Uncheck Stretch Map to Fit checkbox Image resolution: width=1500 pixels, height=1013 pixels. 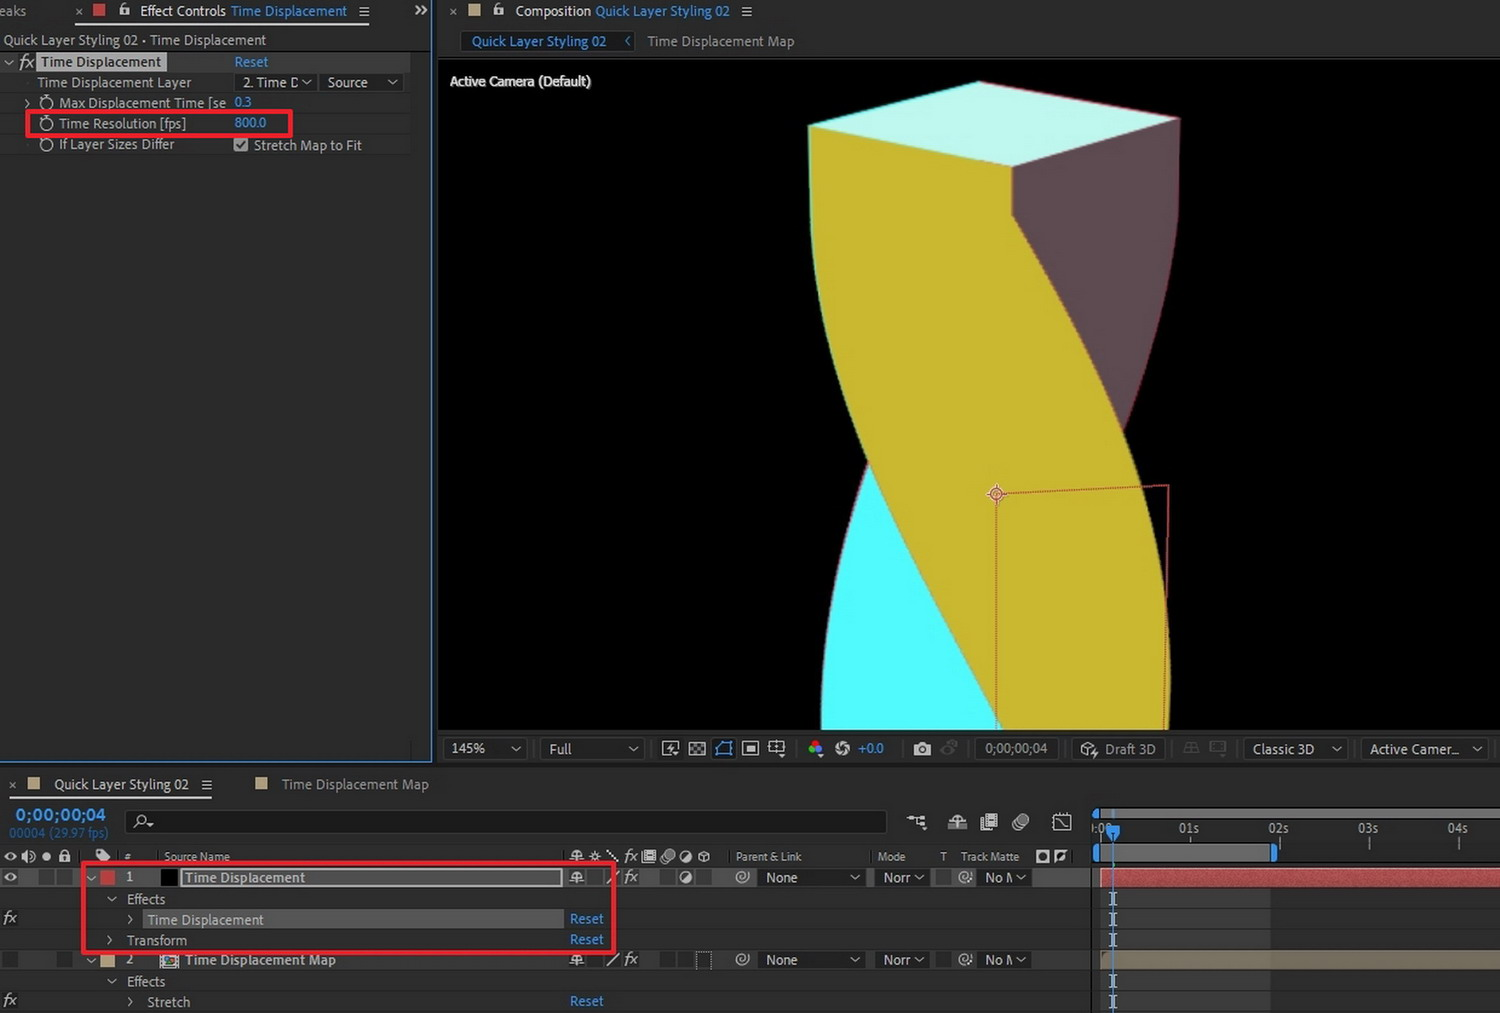click(x=241, y=145)
